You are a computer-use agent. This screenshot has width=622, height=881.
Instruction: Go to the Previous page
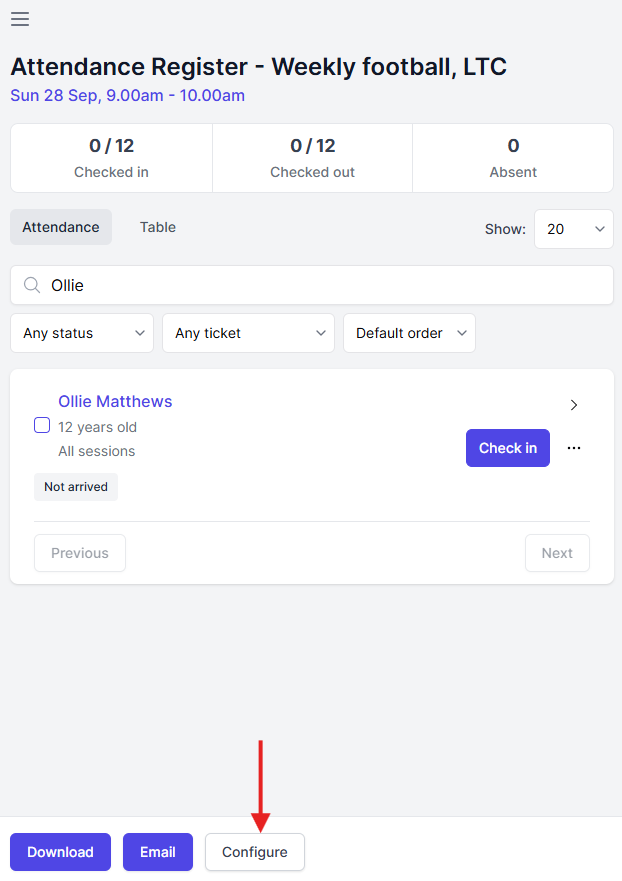[x=80, y=553]
